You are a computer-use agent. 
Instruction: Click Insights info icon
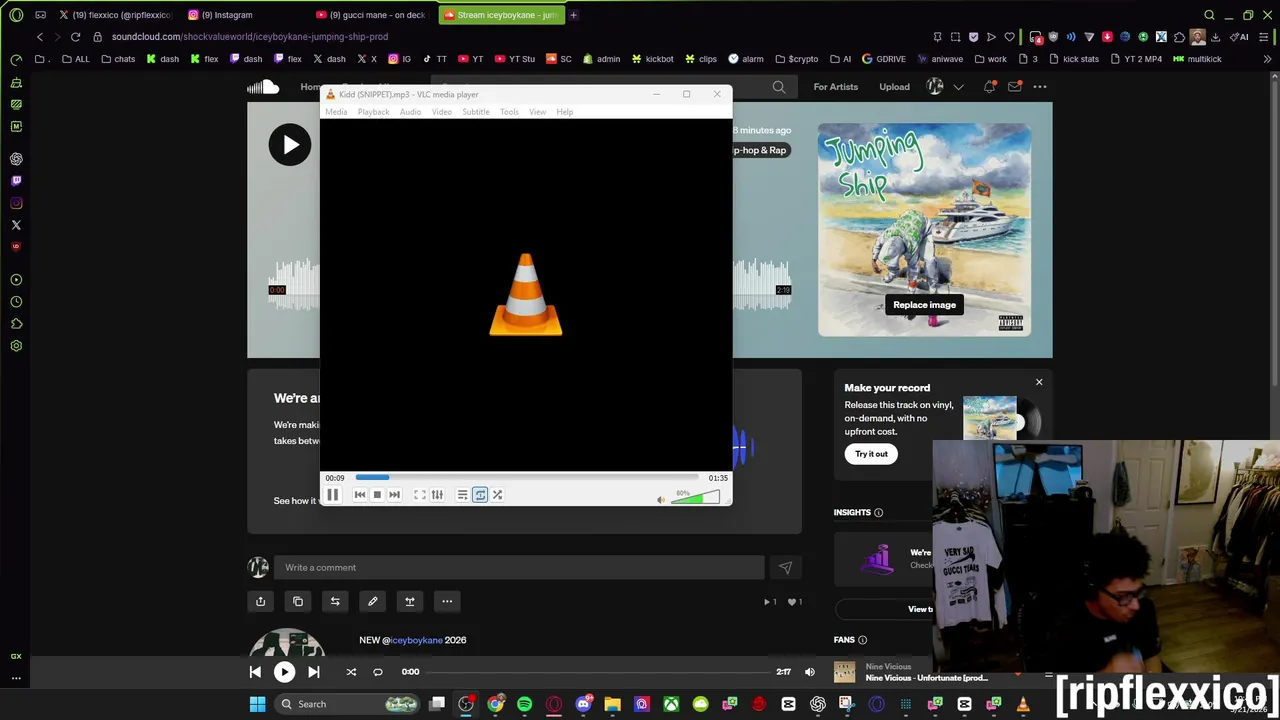[878, 513]
